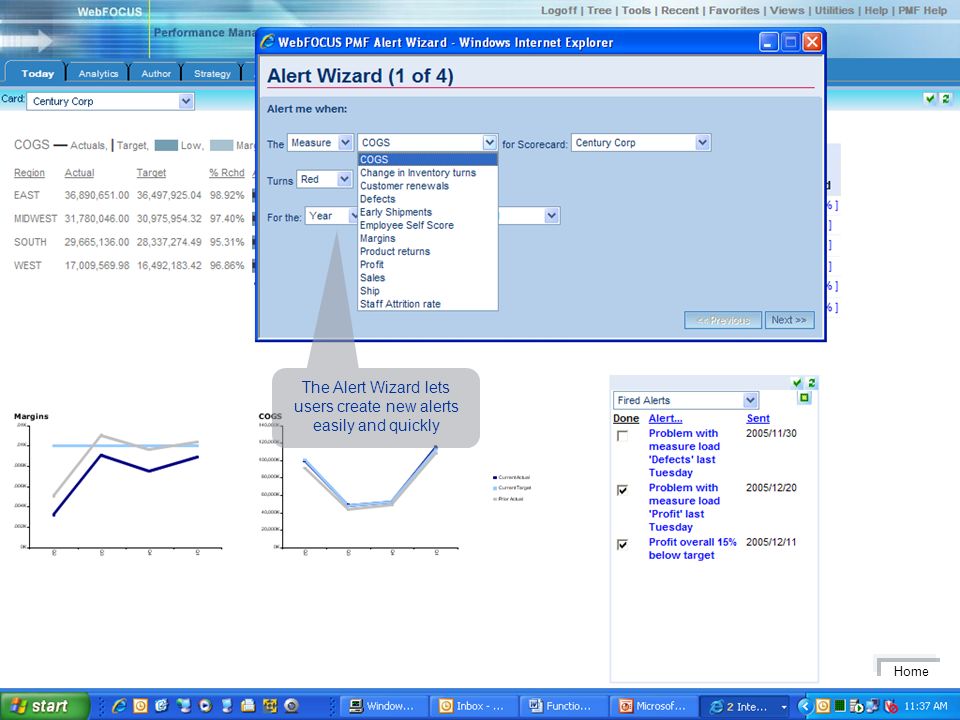The width and height of the screenshot is (960, 720).
Task: Open the Scorecard Century Corp dropdown
Action: 641,143
